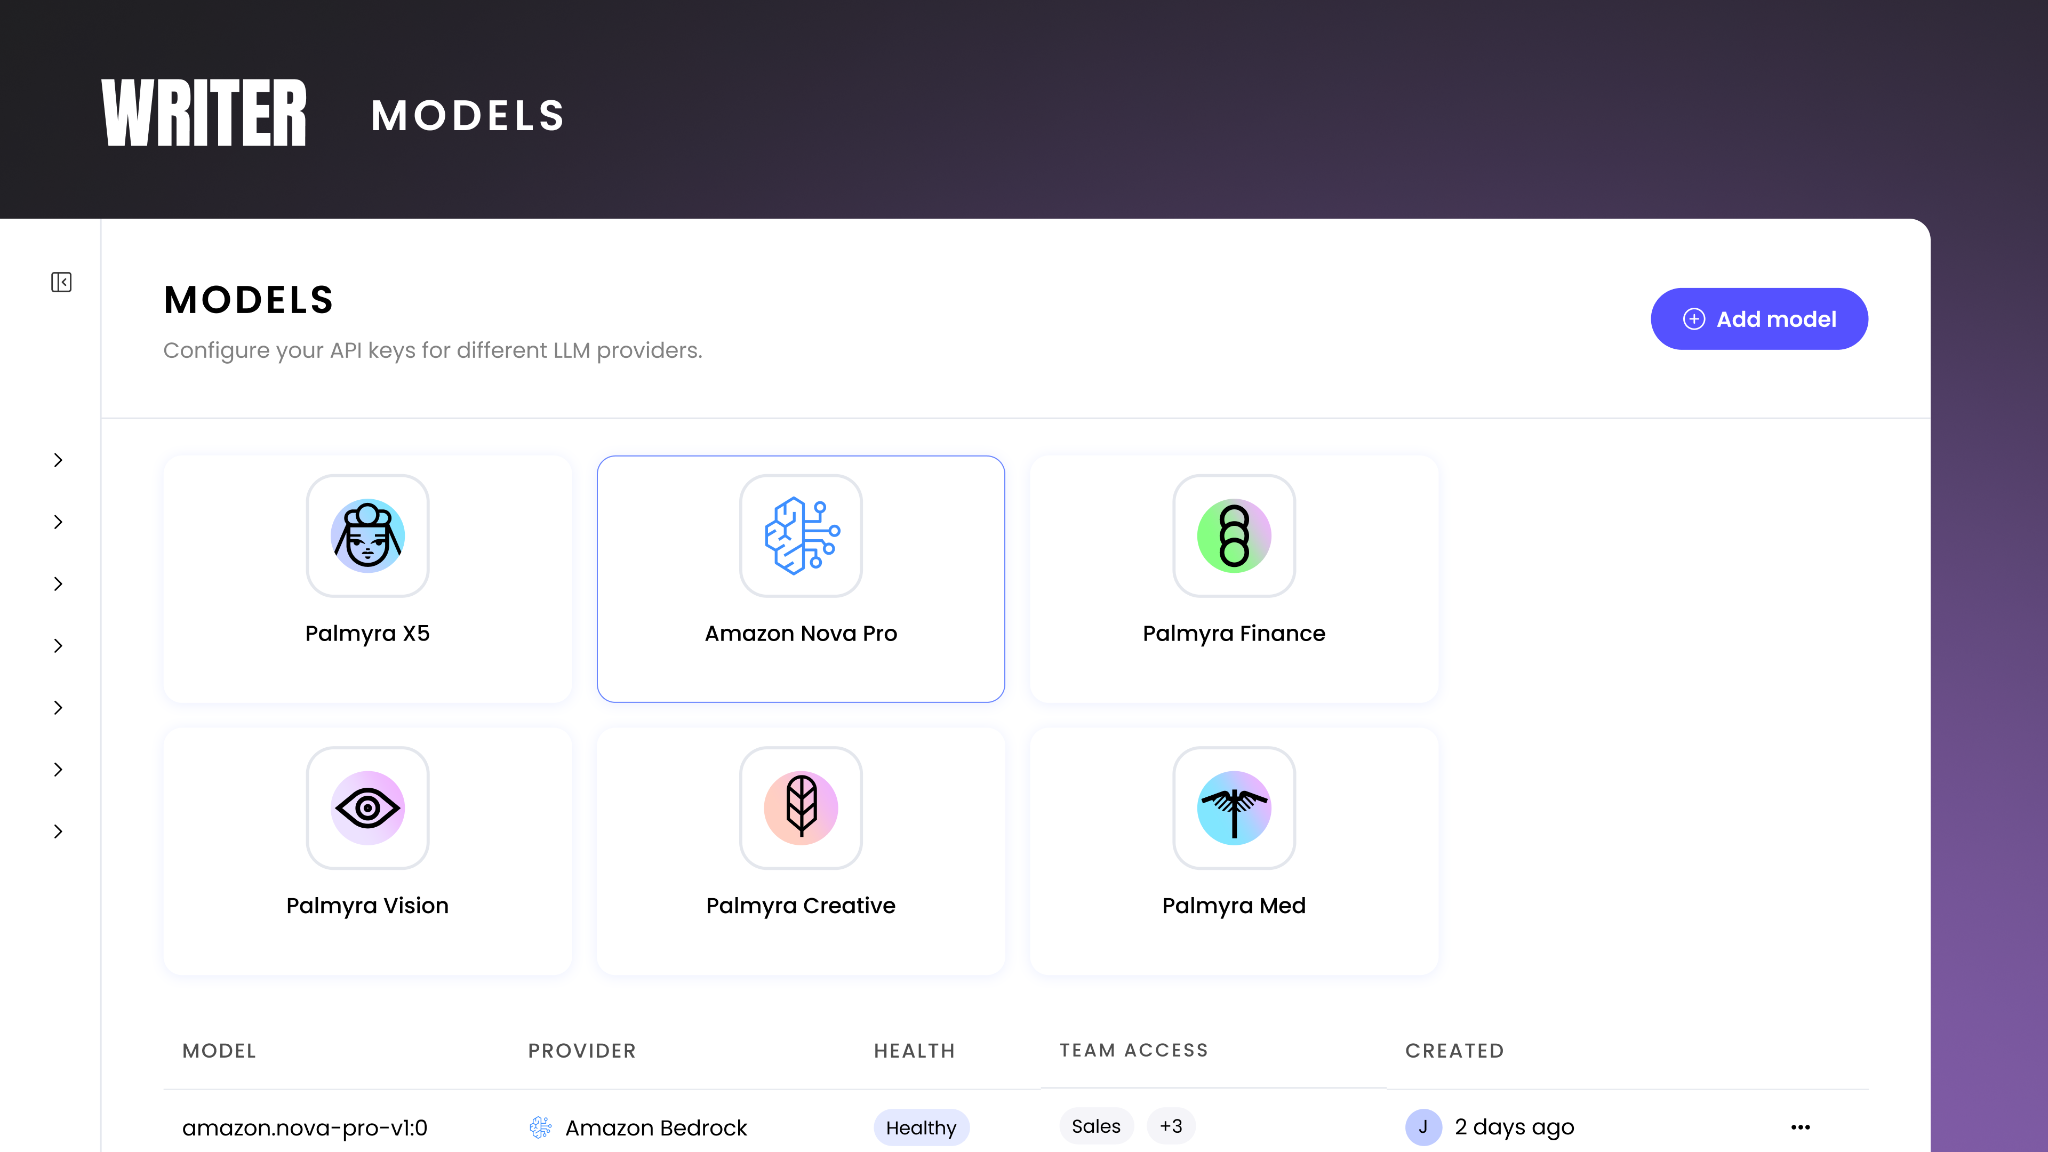
Task: Click the Palmyra Med caduceus icon
Action: (1234, 808)
